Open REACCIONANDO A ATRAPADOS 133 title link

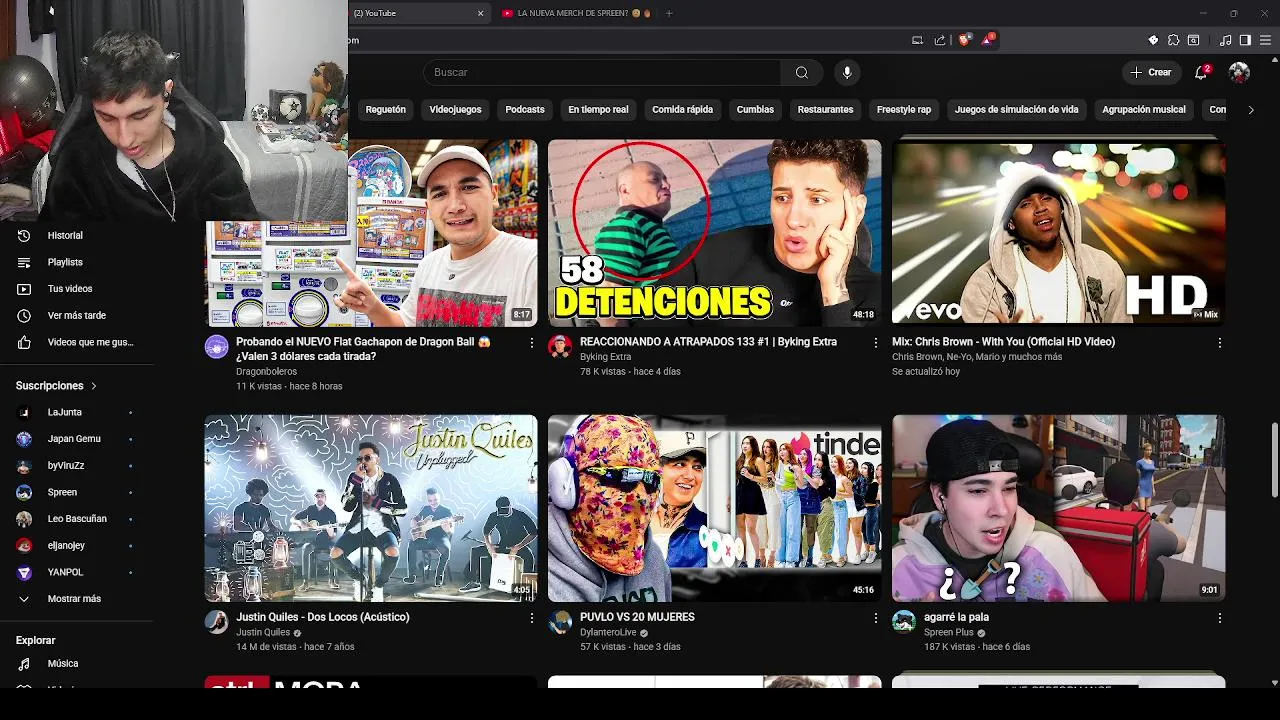(708, 342)
